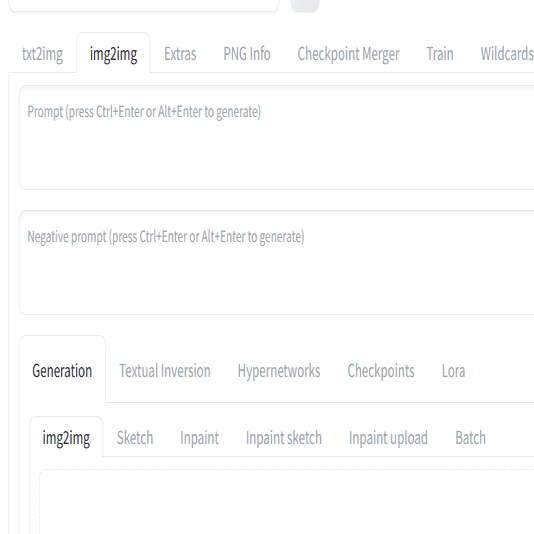Select the main img2img tab beside txt2img

tap(113, 54)
